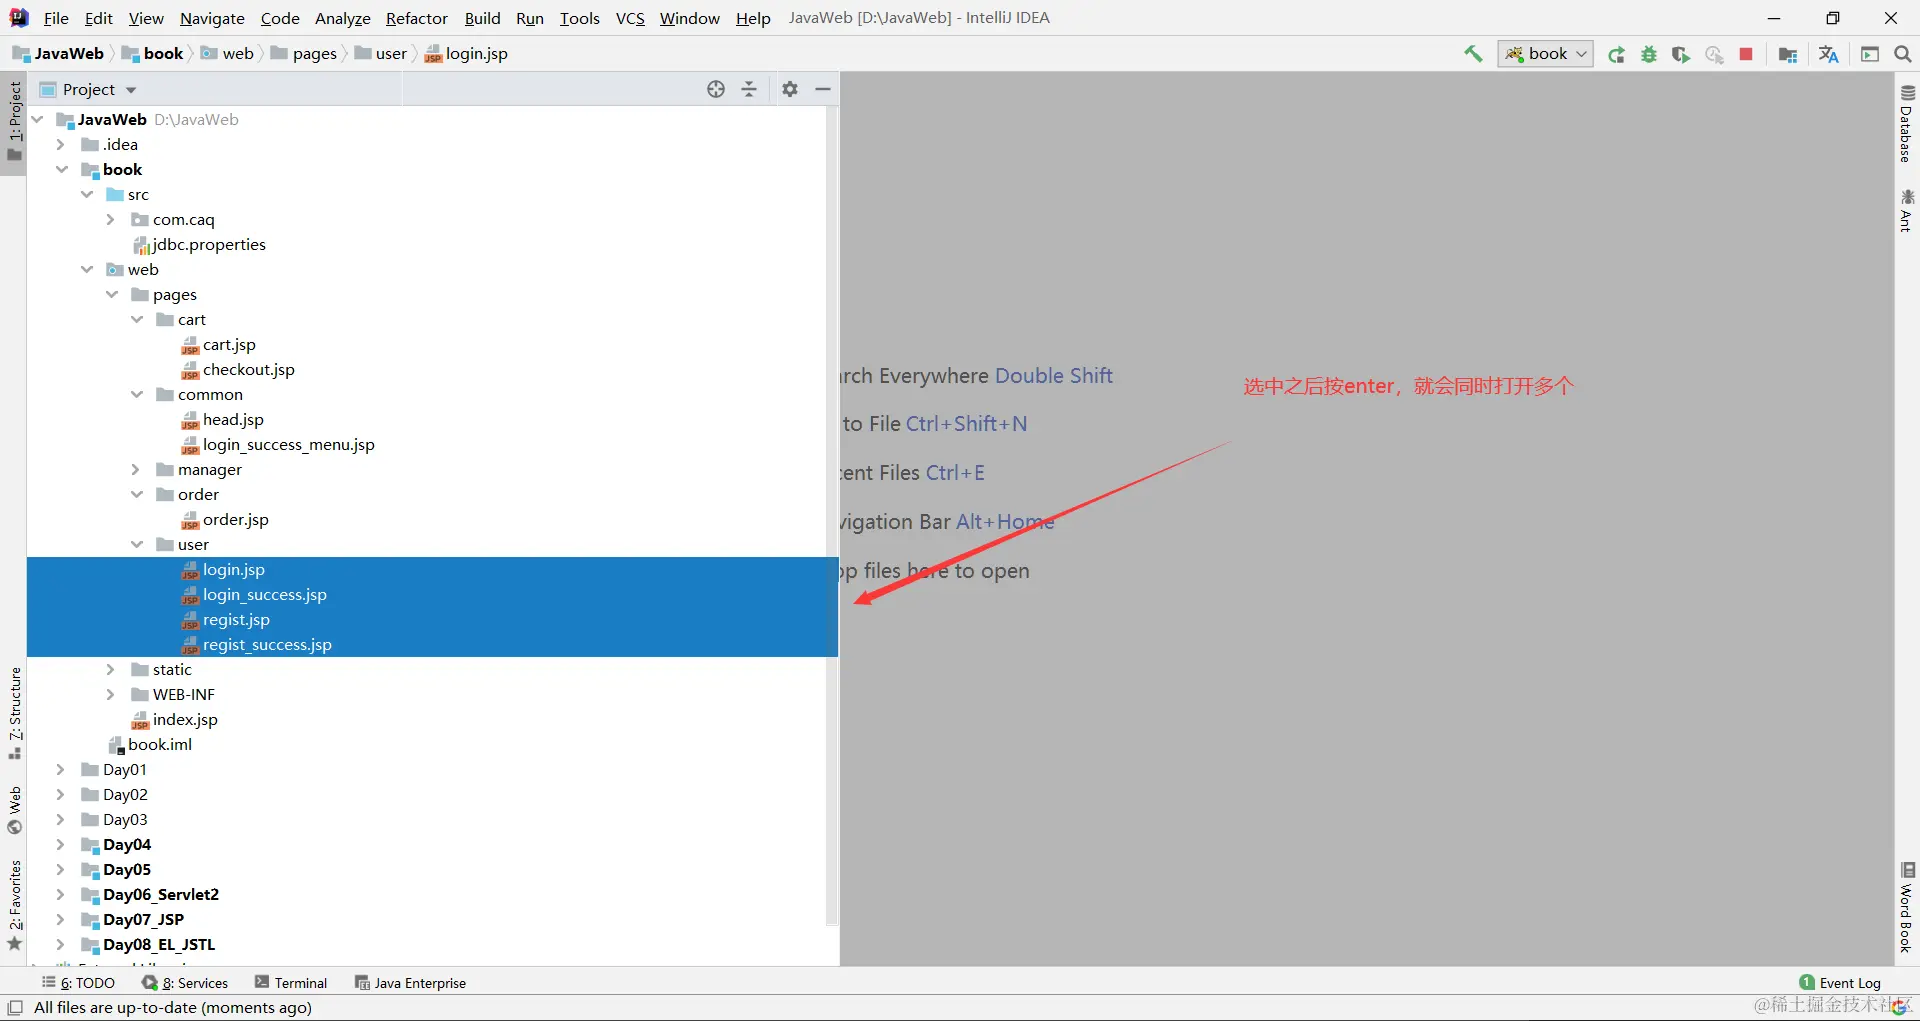Open the 8: Services tool window
The width and height of the screenshot is (1920, 1021).
[185, 983]
